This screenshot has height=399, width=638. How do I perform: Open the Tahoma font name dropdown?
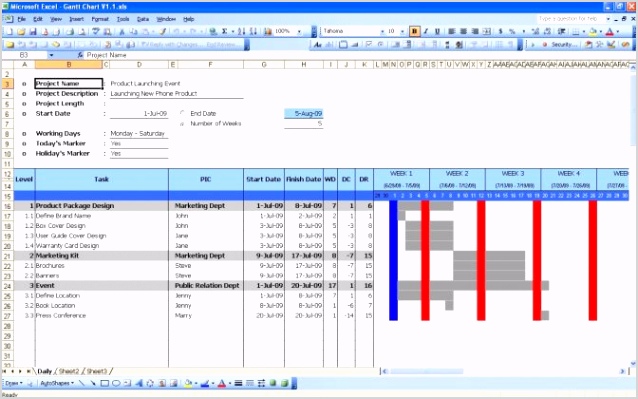(382, 31)
